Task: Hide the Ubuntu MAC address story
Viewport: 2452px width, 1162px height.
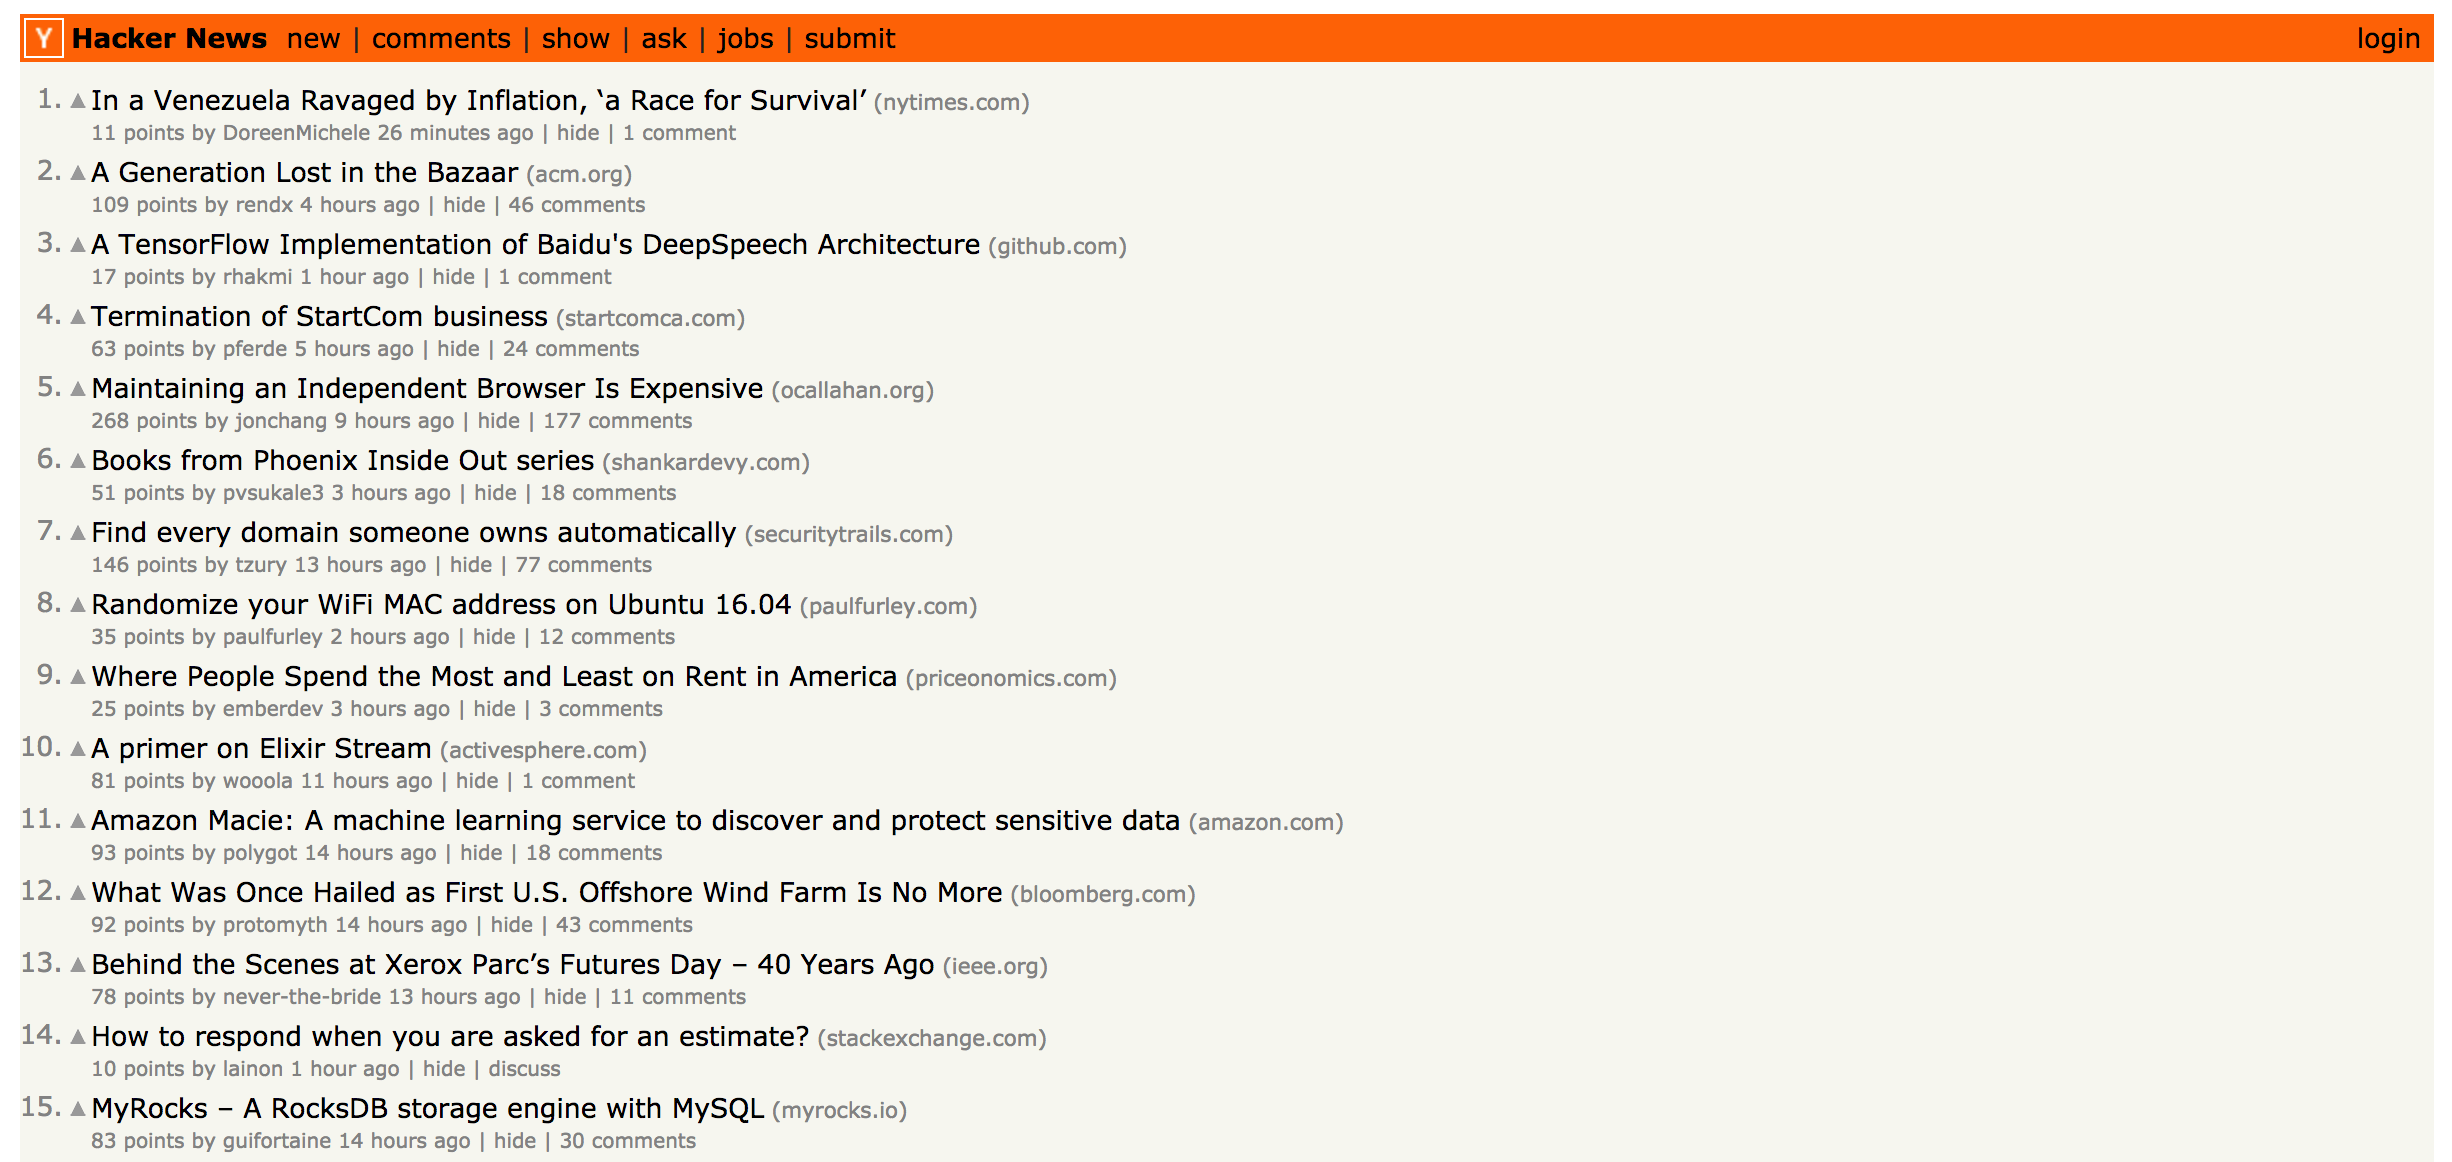Action: [x=494, y=637]
